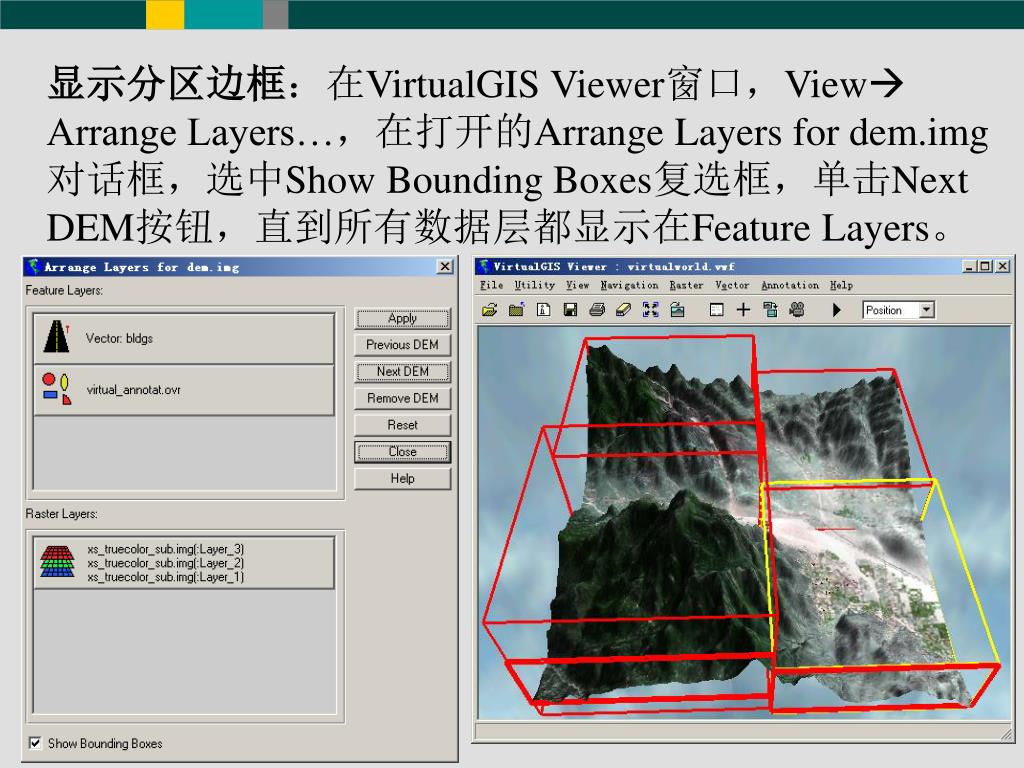Select xs_truecolor_sub.img(:Layer_2) text

point(165,563)
